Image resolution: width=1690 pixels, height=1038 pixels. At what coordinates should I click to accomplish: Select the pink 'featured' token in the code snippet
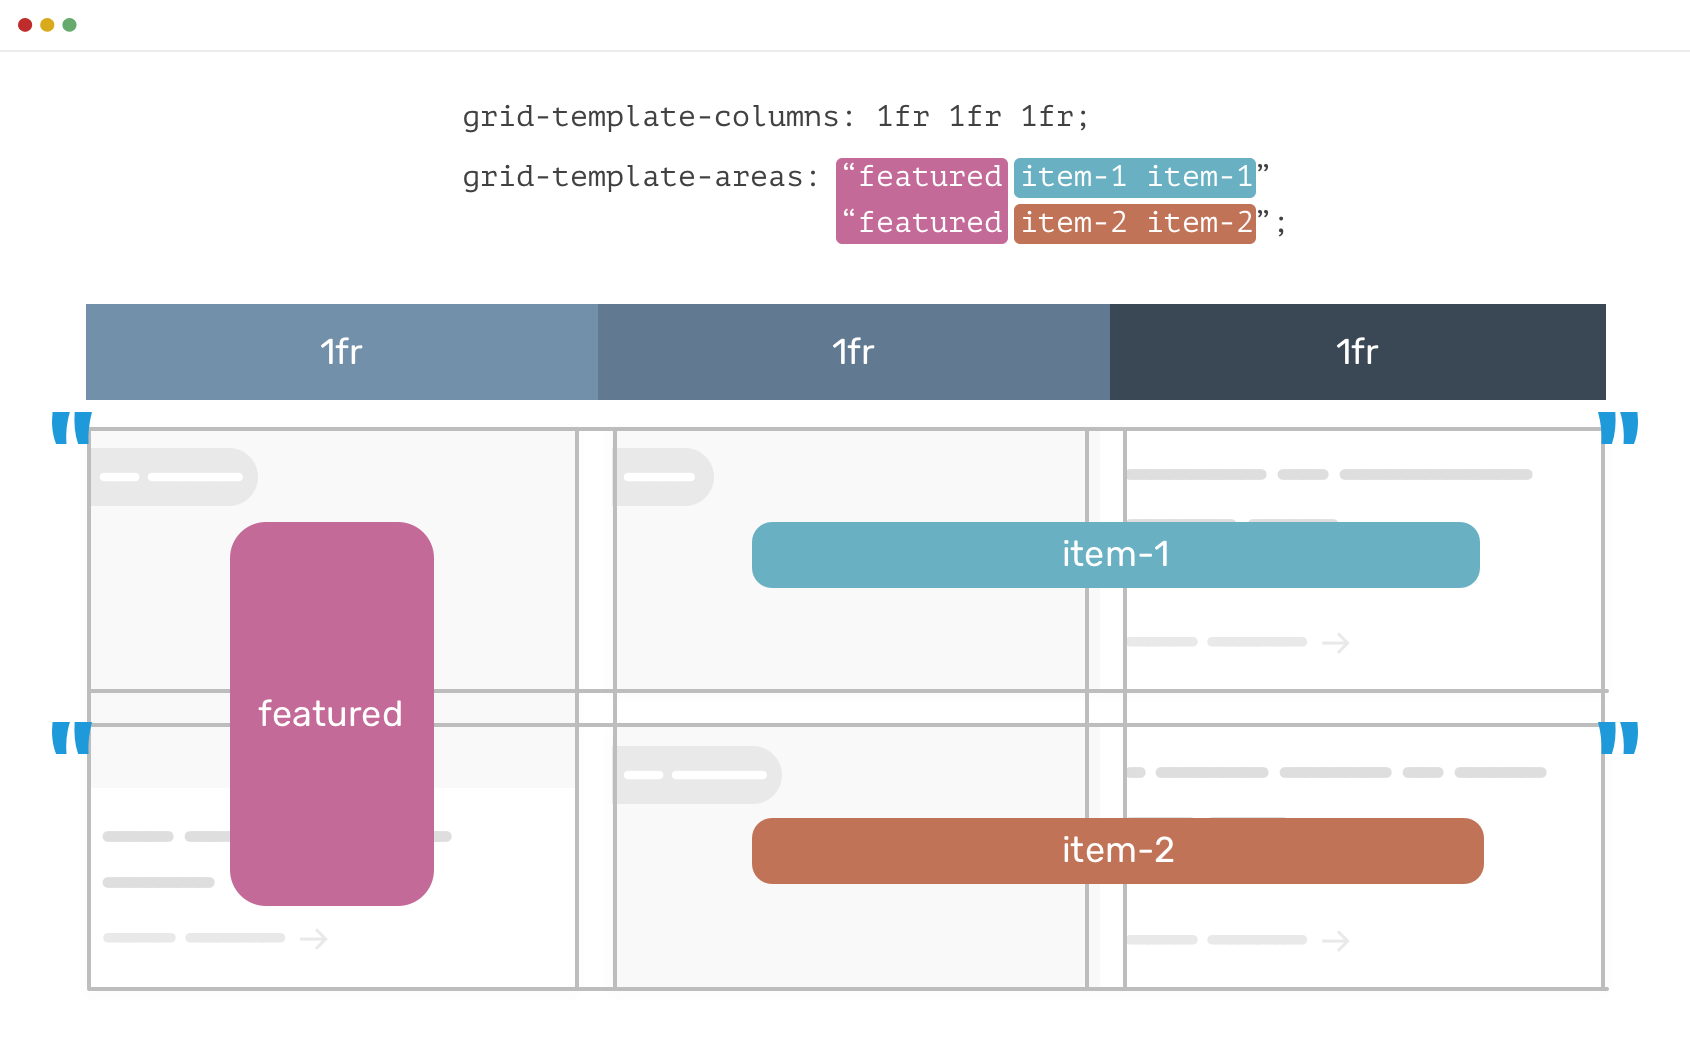pos(921,176)
